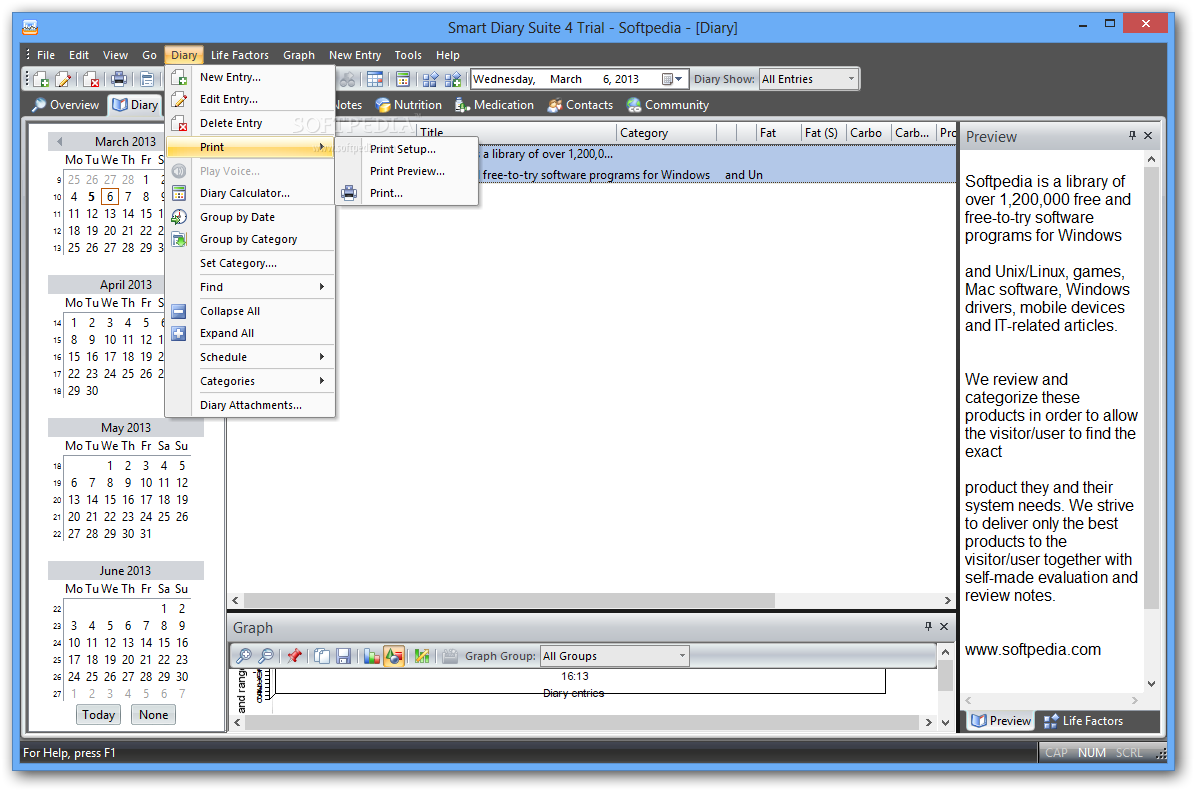Click the expand groups toolbar icon
The height and width of the screenshot is (791, 1195).
pyautogui.click(x=453, y=79)
